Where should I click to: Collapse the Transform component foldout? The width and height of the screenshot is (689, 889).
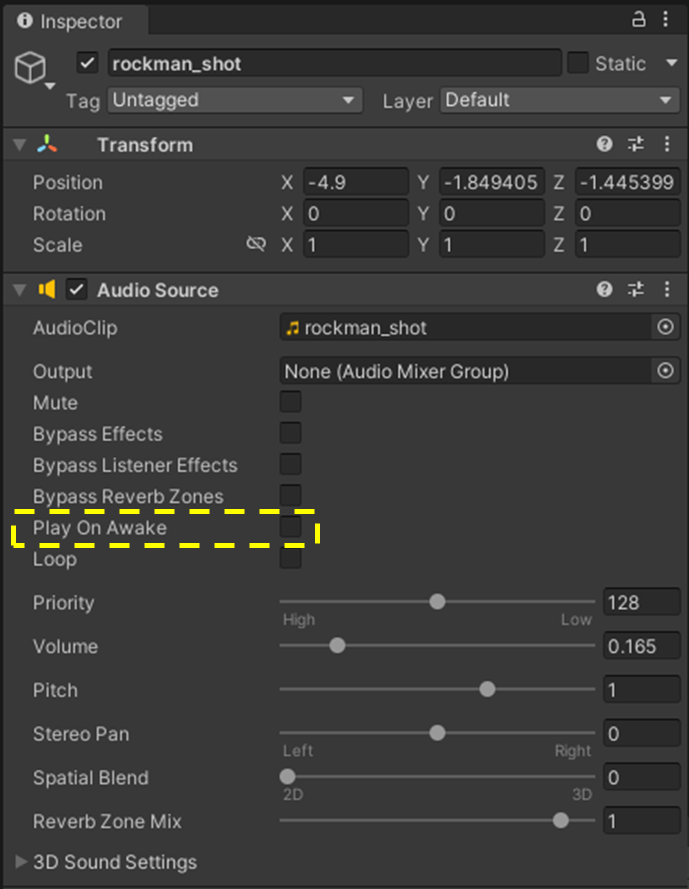(x=20, y=145)
